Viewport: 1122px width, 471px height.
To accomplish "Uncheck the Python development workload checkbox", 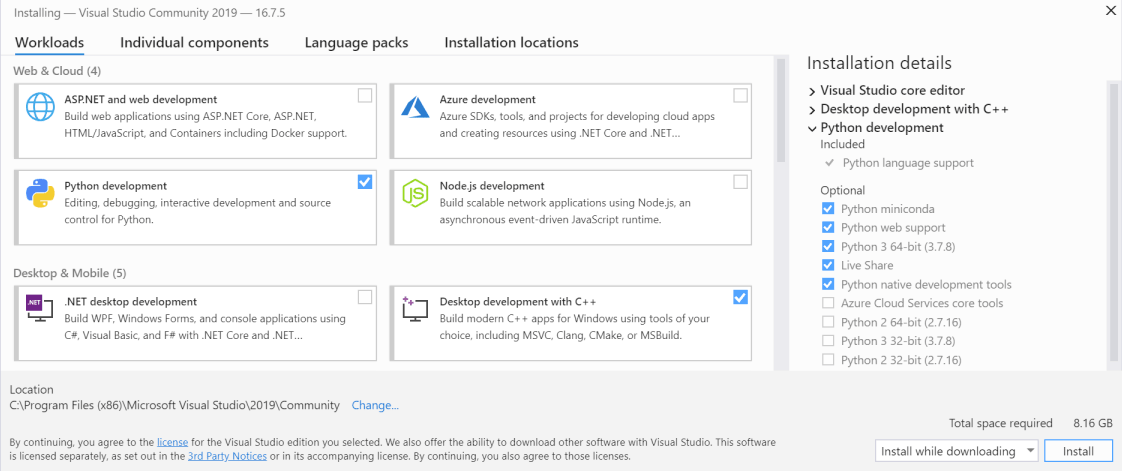I will tap(364, 182).
